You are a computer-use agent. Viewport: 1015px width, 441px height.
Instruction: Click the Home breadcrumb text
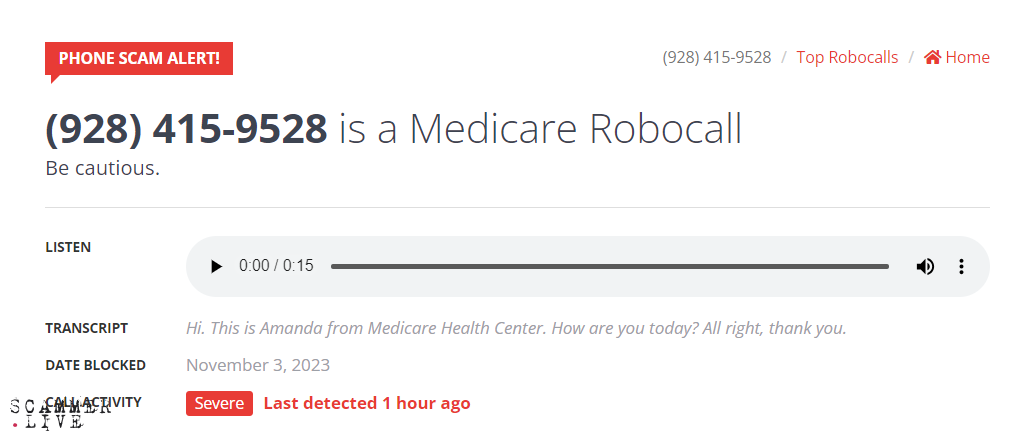tap(967, 57)
